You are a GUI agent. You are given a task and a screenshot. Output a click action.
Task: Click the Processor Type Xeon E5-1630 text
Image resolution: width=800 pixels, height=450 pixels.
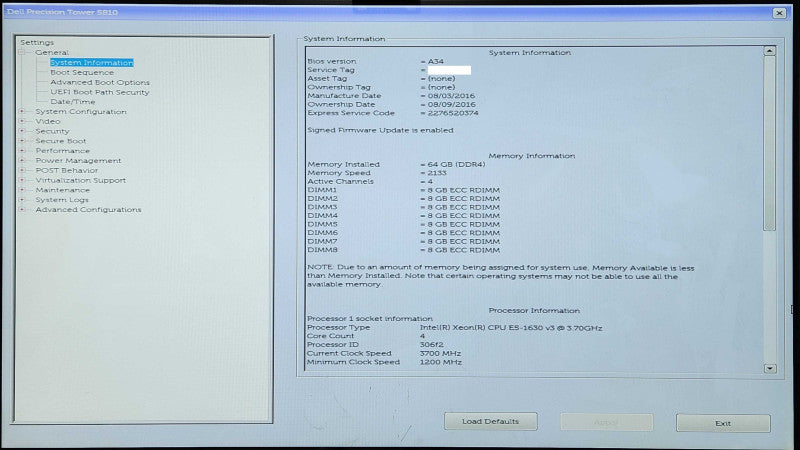pos(511,328)
